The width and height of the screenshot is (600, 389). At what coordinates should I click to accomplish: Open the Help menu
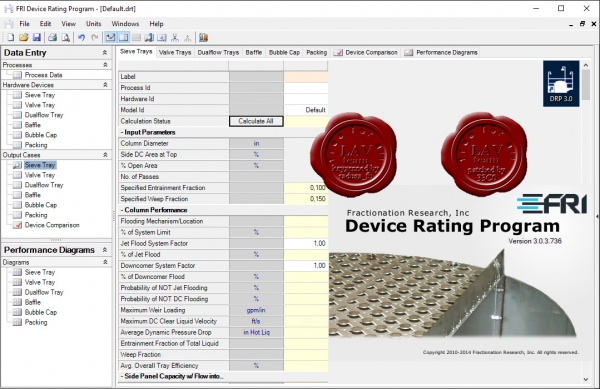pos(156,24)
